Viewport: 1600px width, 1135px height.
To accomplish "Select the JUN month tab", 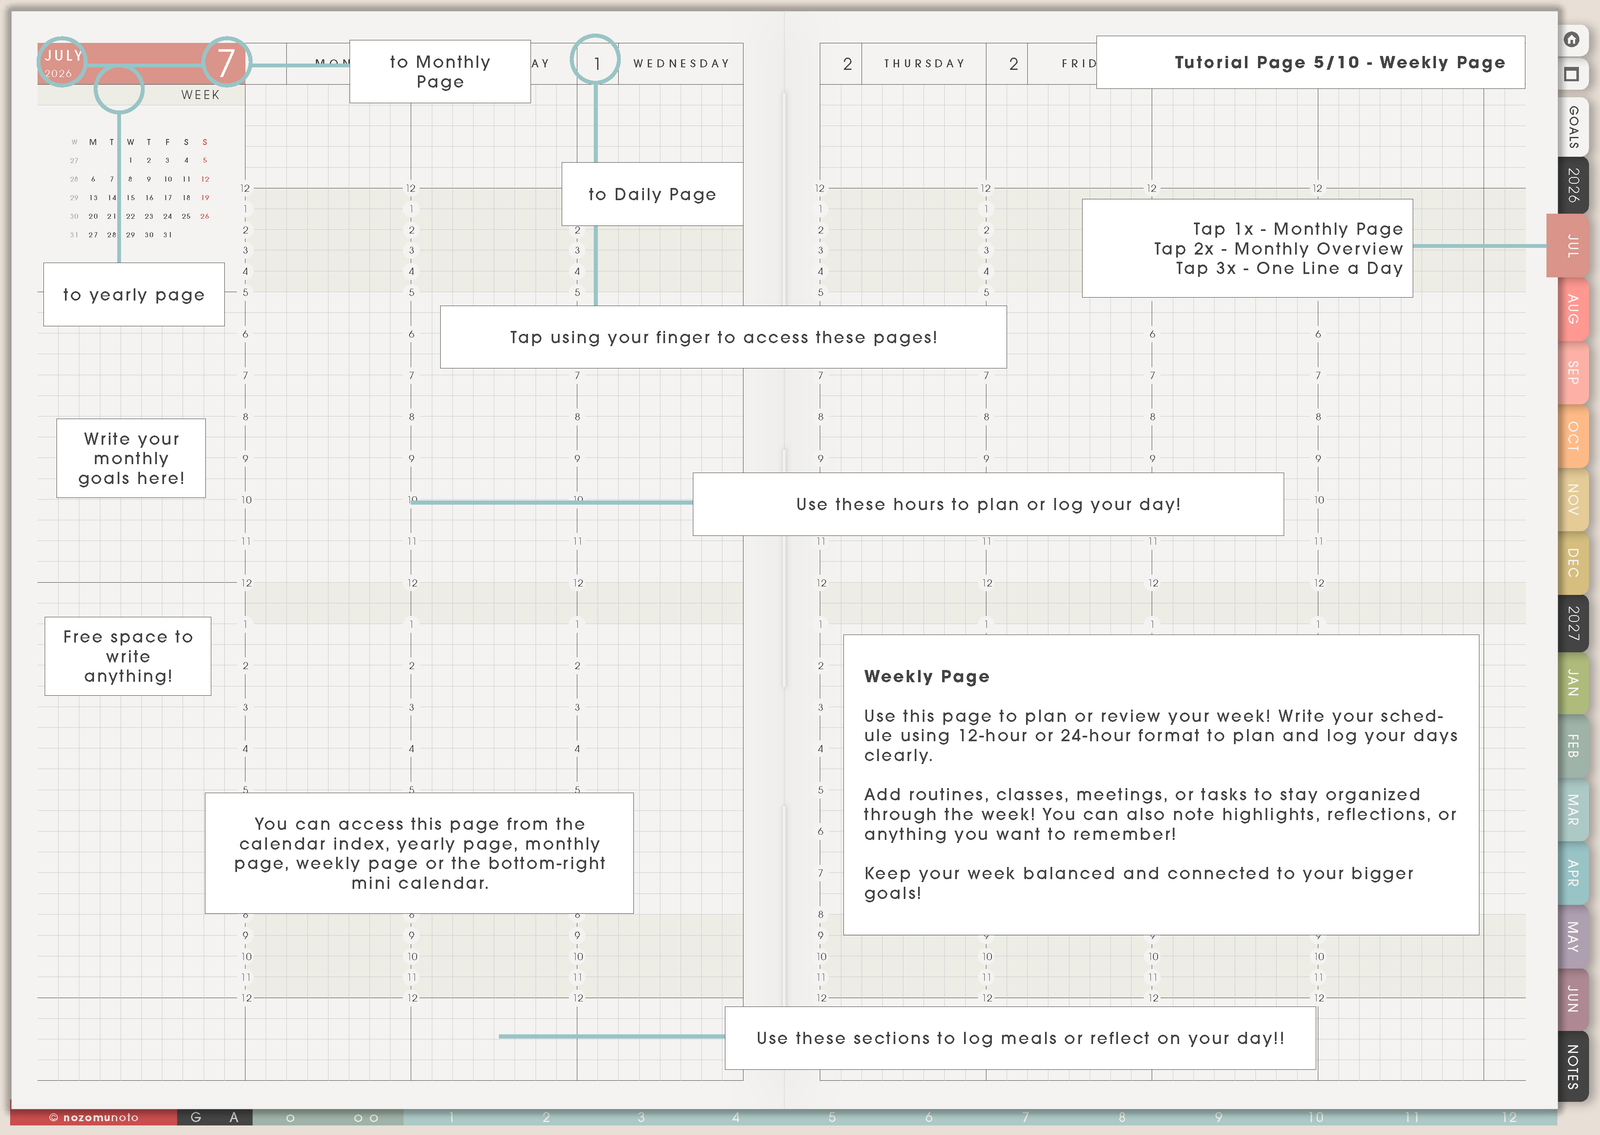I will pyautogui.click(x=1573, y=999).
